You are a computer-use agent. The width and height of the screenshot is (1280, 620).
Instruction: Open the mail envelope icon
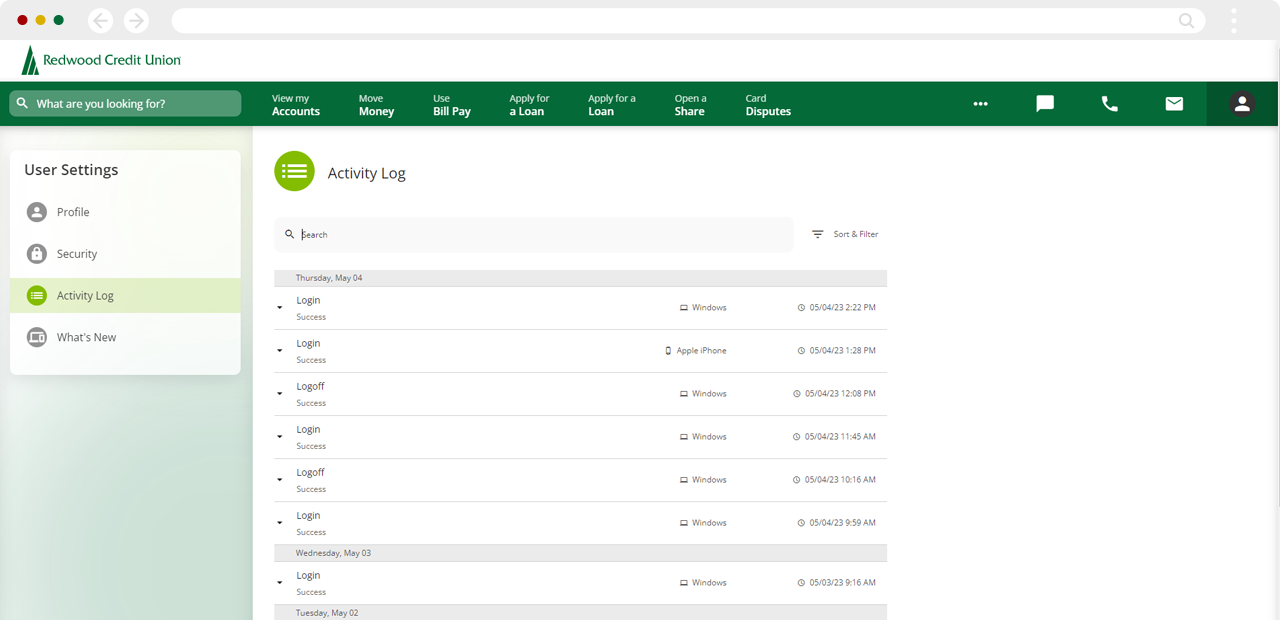(1174, 104)
